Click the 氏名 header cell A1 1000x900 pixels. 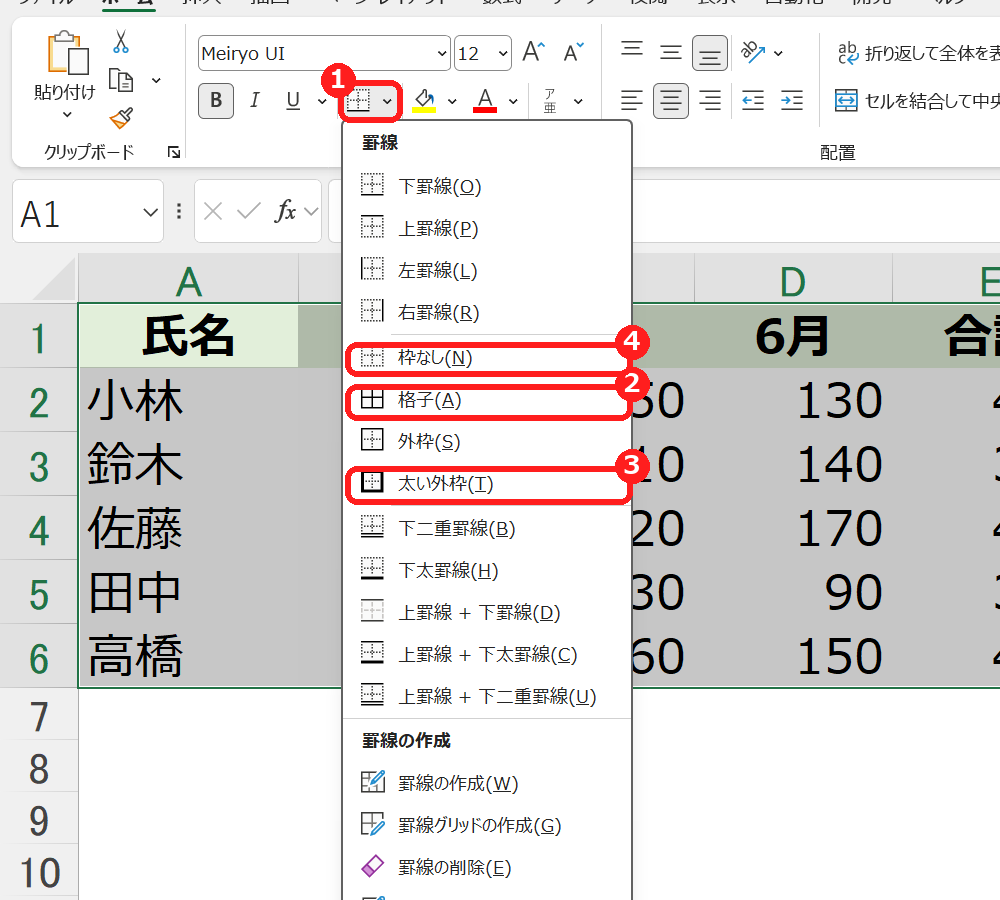(188, 336)
